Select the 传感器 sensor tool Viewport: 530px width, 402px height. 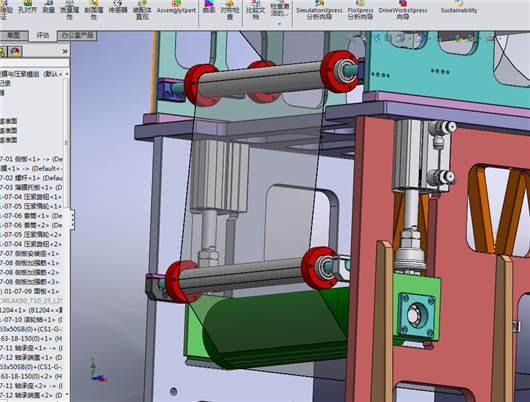coord(118,7)
